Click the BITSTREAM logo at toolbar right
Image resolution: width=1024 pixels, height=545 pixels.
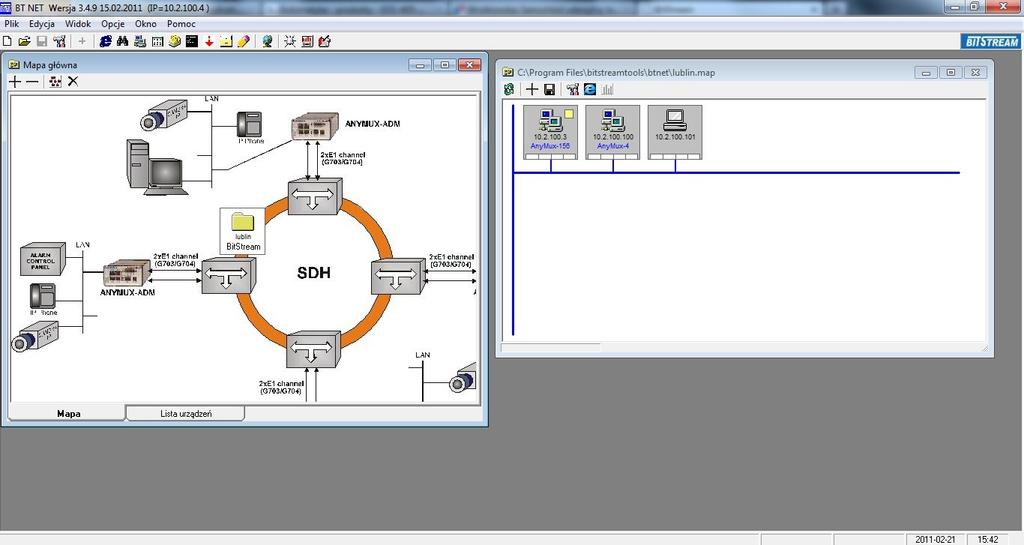[991, 42]
